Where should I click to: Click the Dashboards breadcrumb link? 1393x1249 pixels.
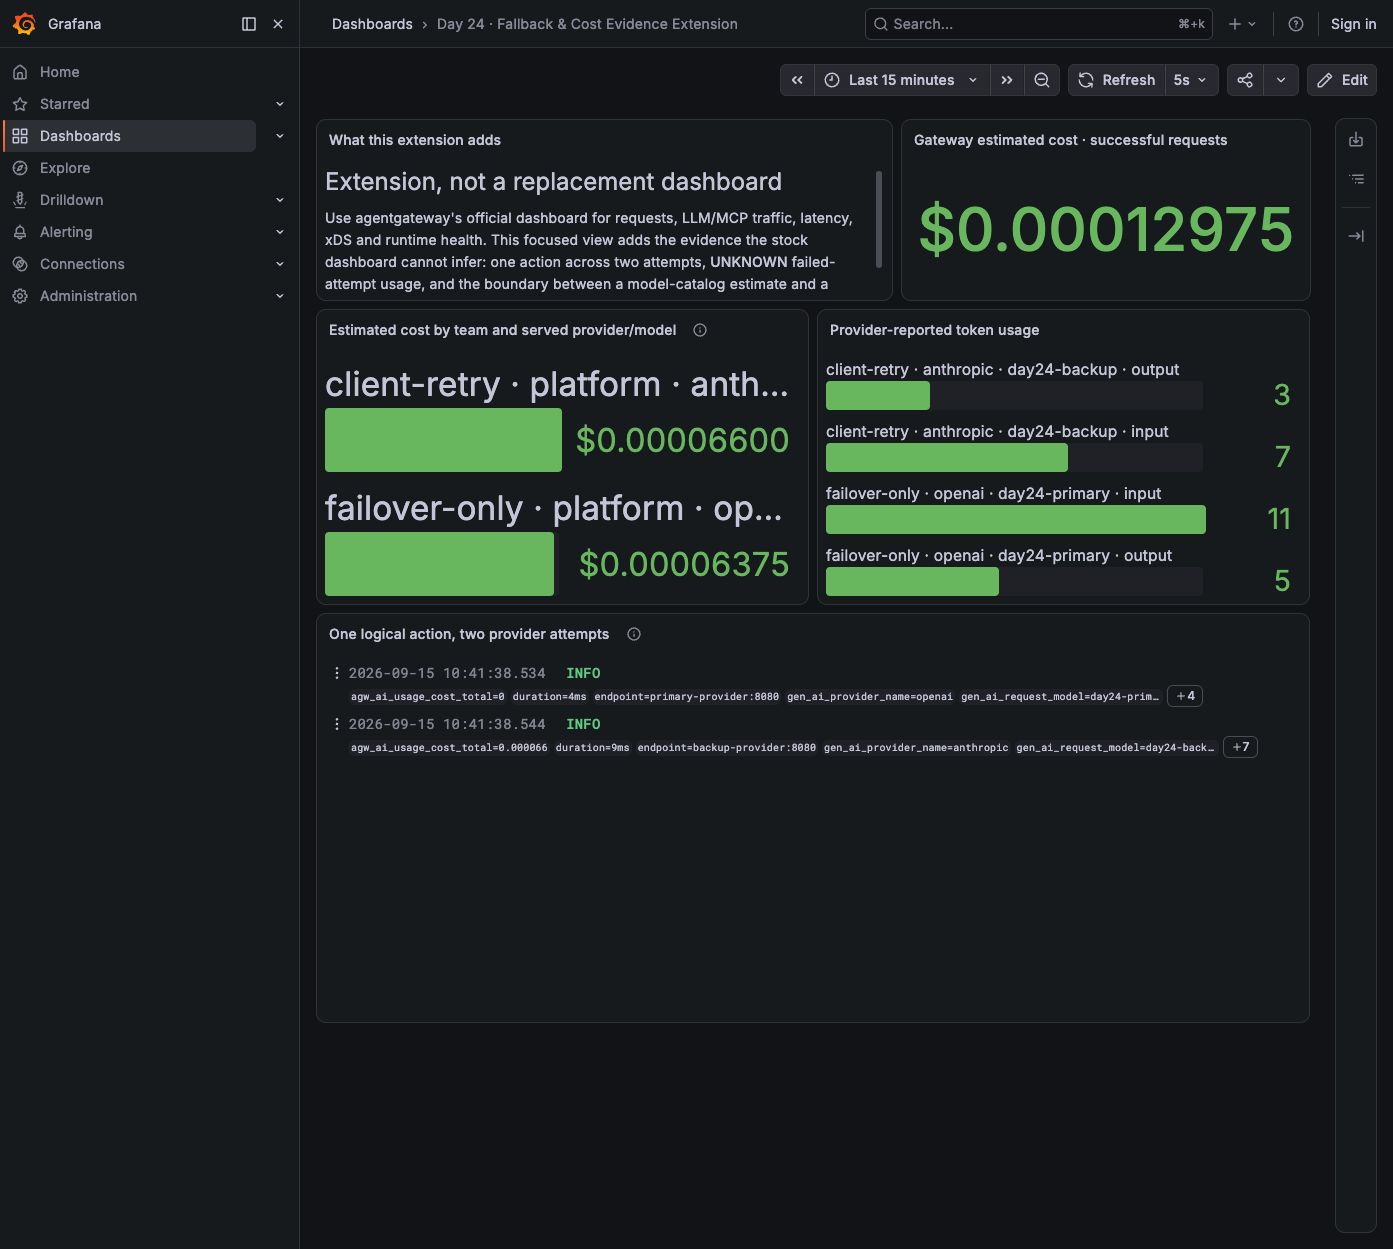point(372,24)
